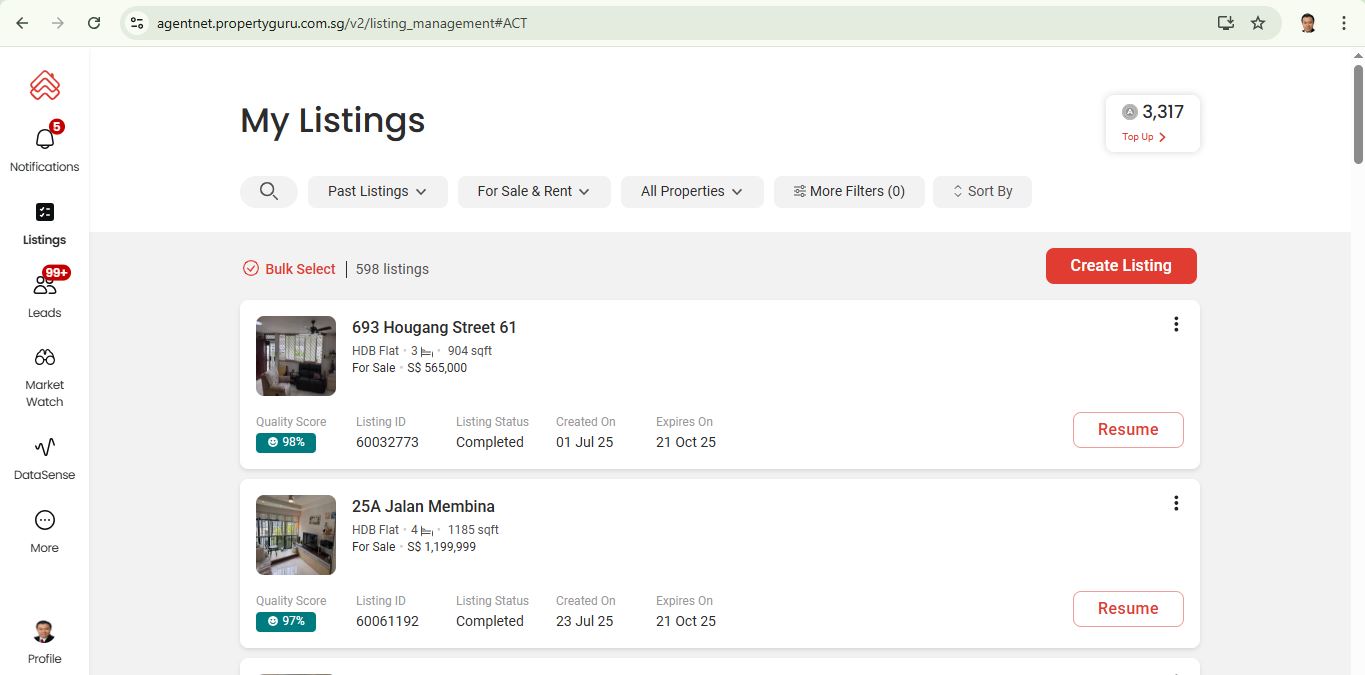
Task: Open DataSense from sidebar
Action: pyautogui.click(x=45, y=448)
